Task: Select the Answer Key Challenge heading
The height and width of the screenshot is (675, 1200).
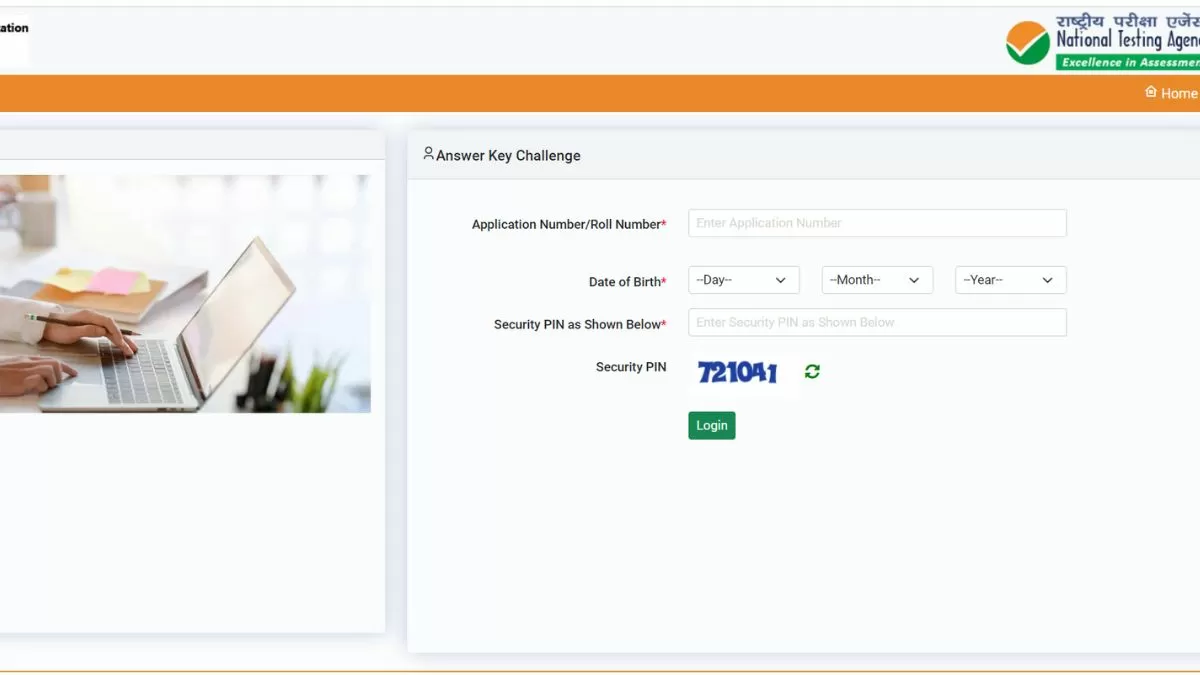Action: pos(508,155)
